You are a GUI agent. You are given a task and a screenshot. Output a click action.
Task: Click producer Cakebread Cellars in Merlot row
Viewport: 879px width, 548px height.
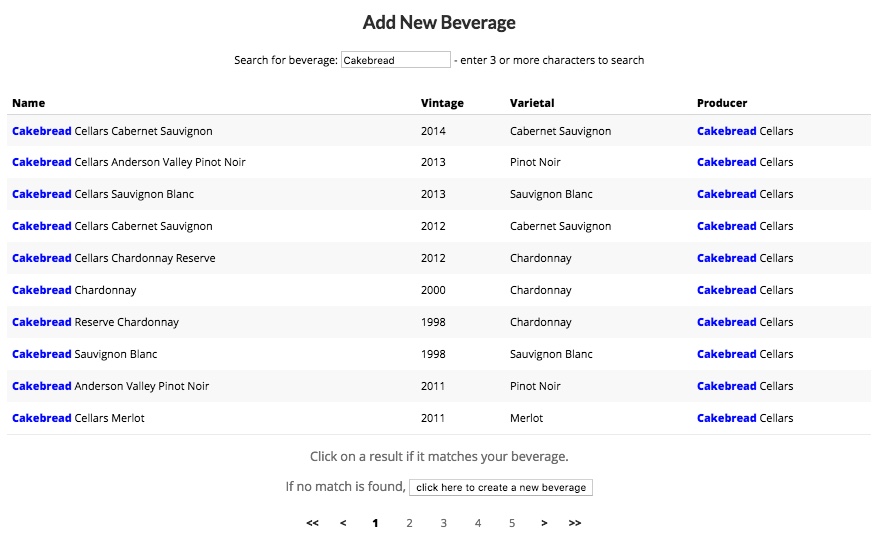point(745,418)
